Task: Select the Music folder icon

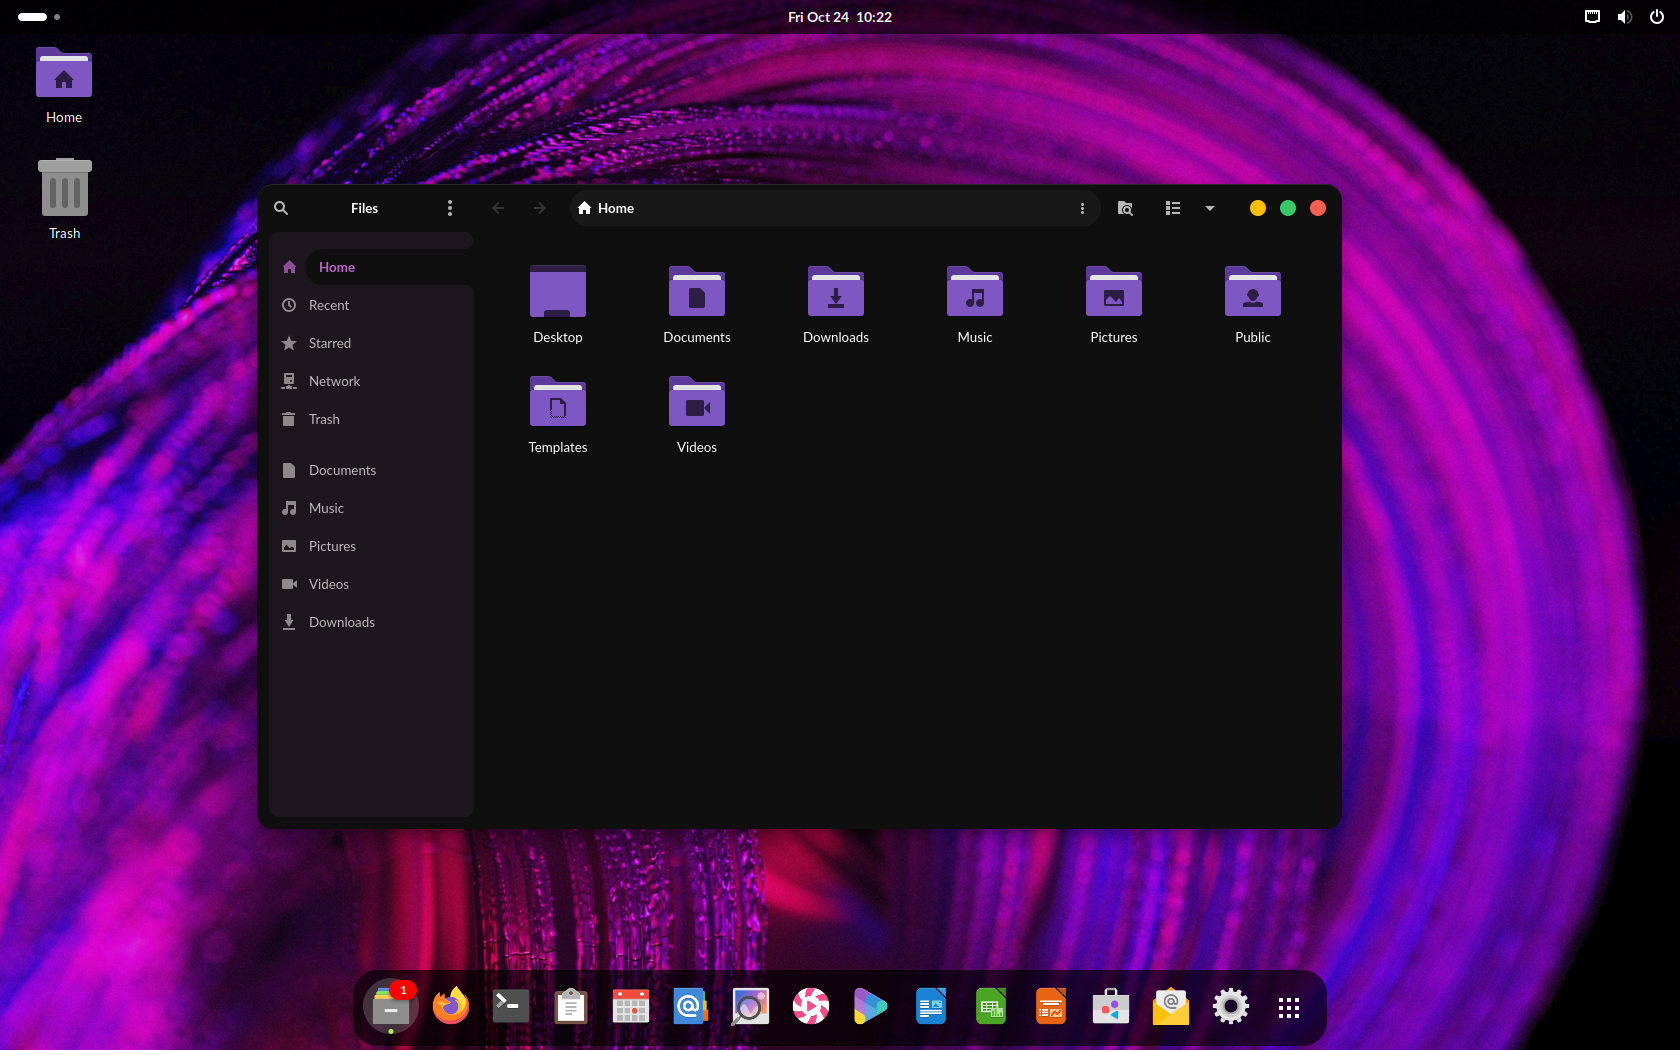Action: coord(975,293)
